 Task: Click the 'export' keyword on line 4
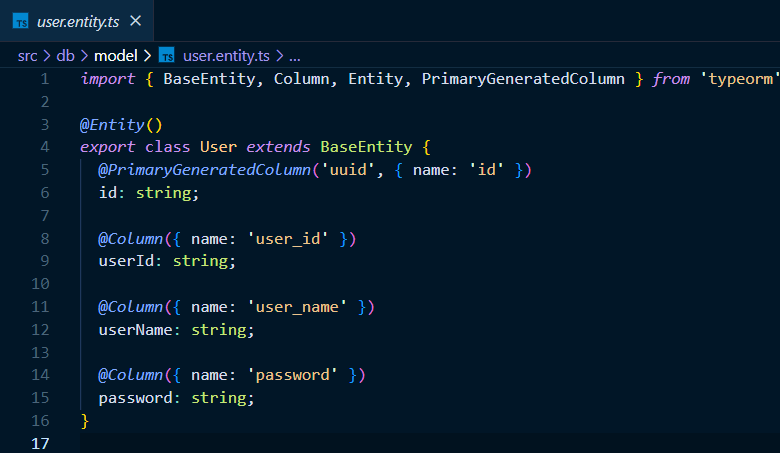point(107,147)
